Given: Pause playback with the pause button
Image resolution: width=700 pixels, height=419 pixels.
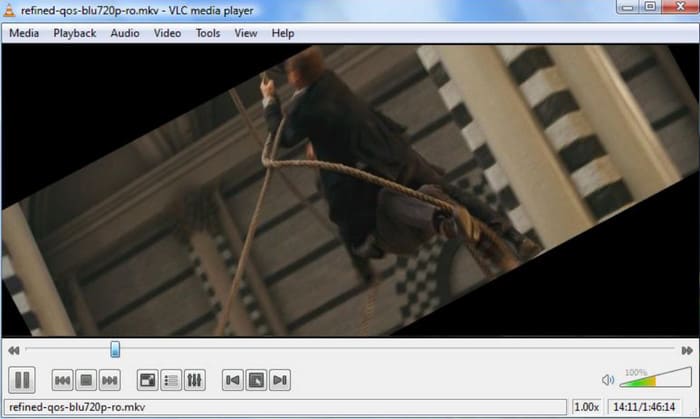Looking at the screenshot, I should 22,380.
